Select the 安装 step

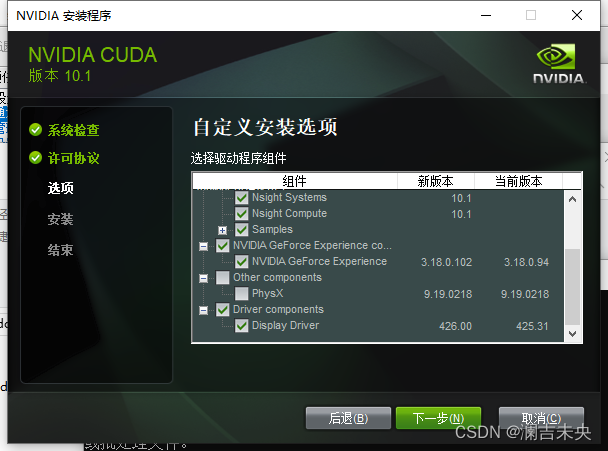60,219
